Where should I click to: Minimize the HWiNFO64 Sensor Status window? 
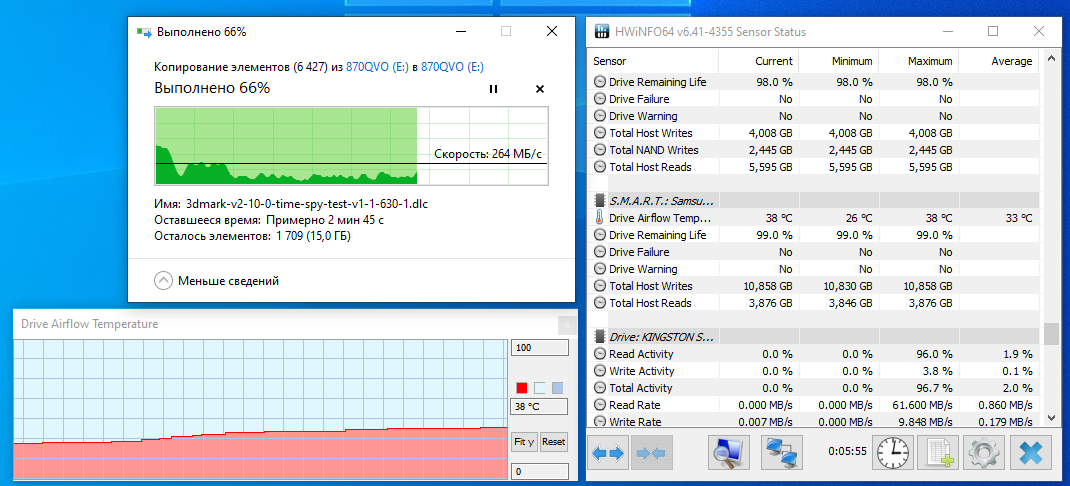pos(949,31)
